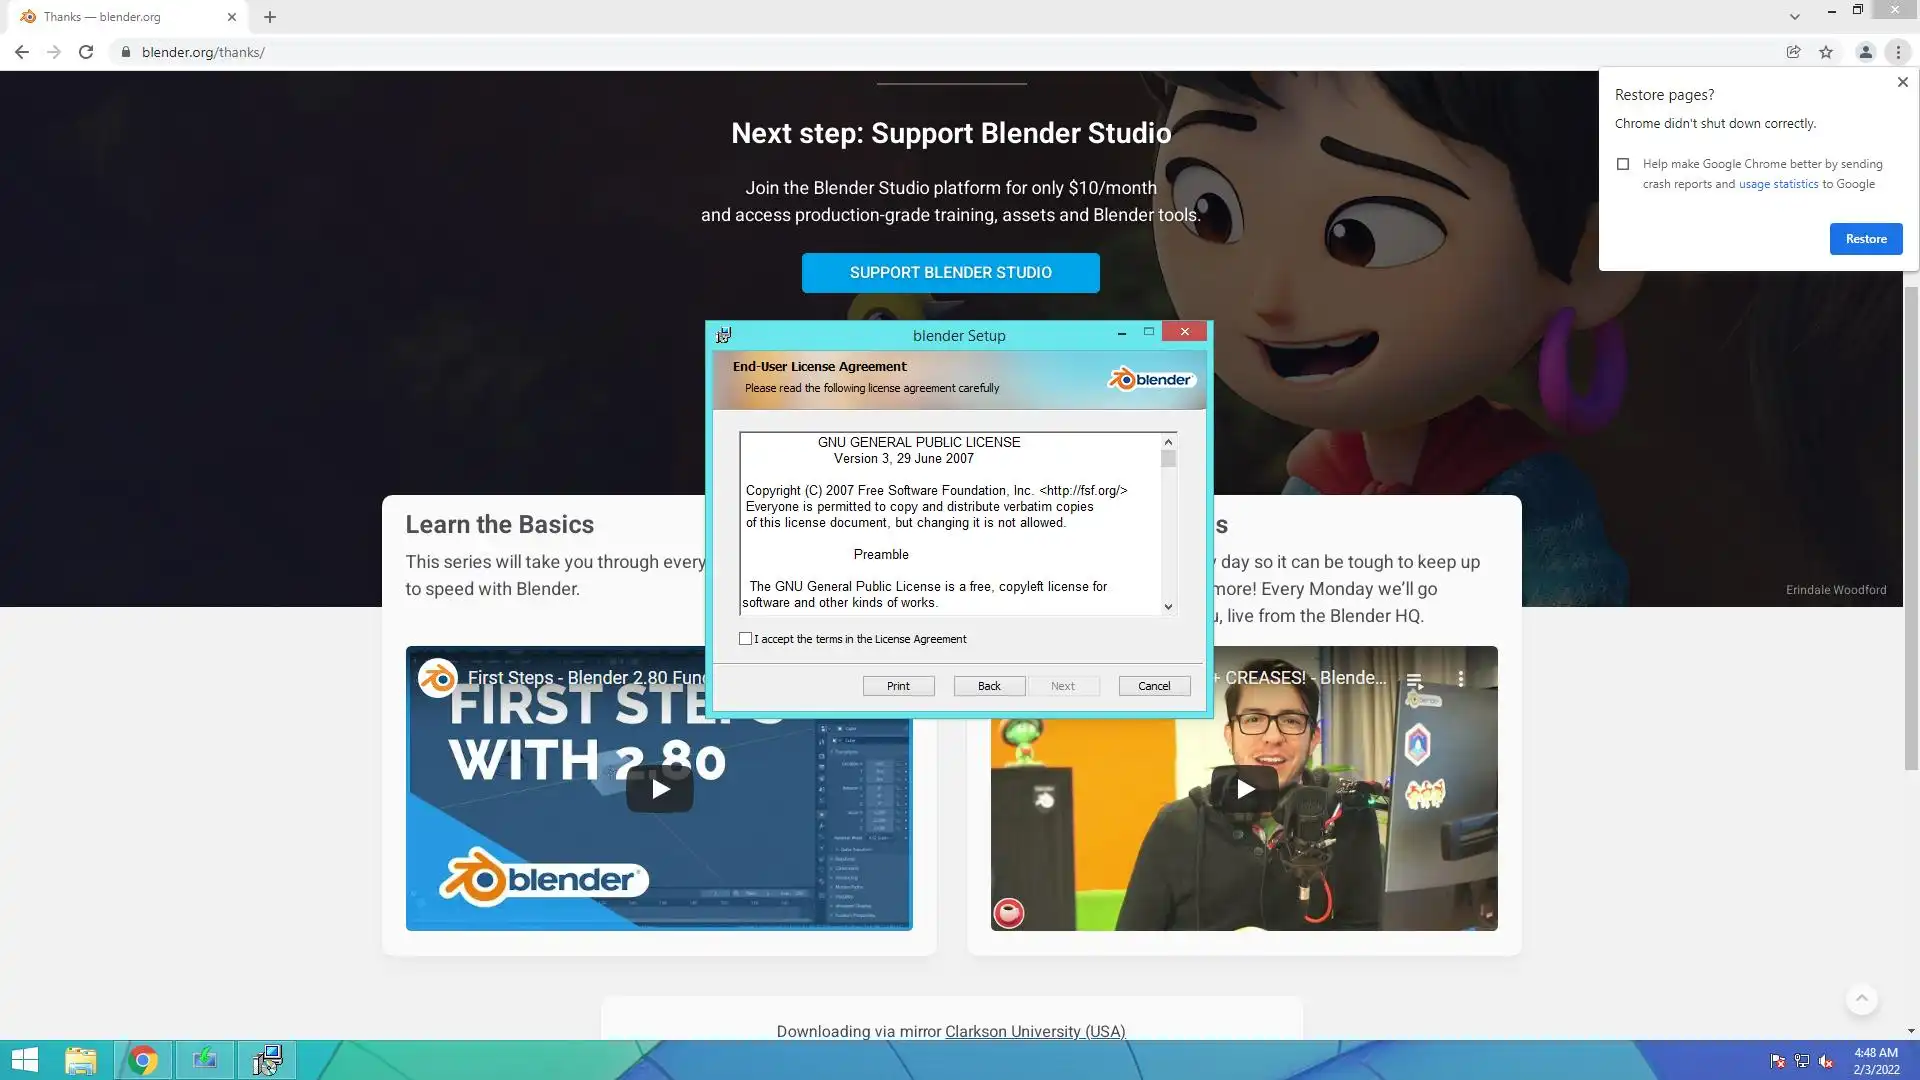Play the First Steps Blender 2.80 video
Screen dimensions: 1920x1080
(659, 789)
